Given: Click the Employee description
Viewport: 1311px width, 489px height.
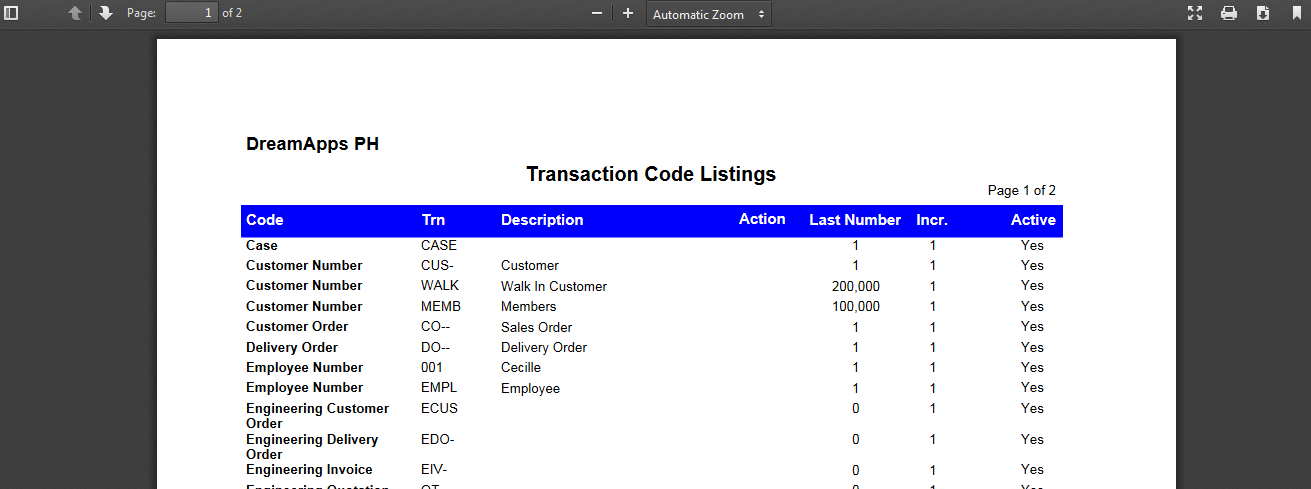Looking at the screenshot, I should pos(530,388).
